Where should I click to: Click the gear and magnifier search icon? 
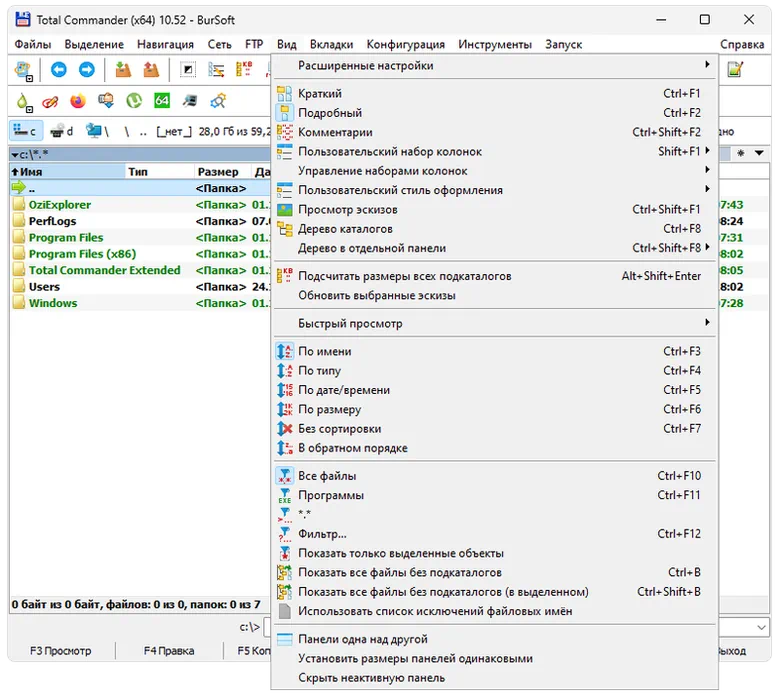click(218, 101)
